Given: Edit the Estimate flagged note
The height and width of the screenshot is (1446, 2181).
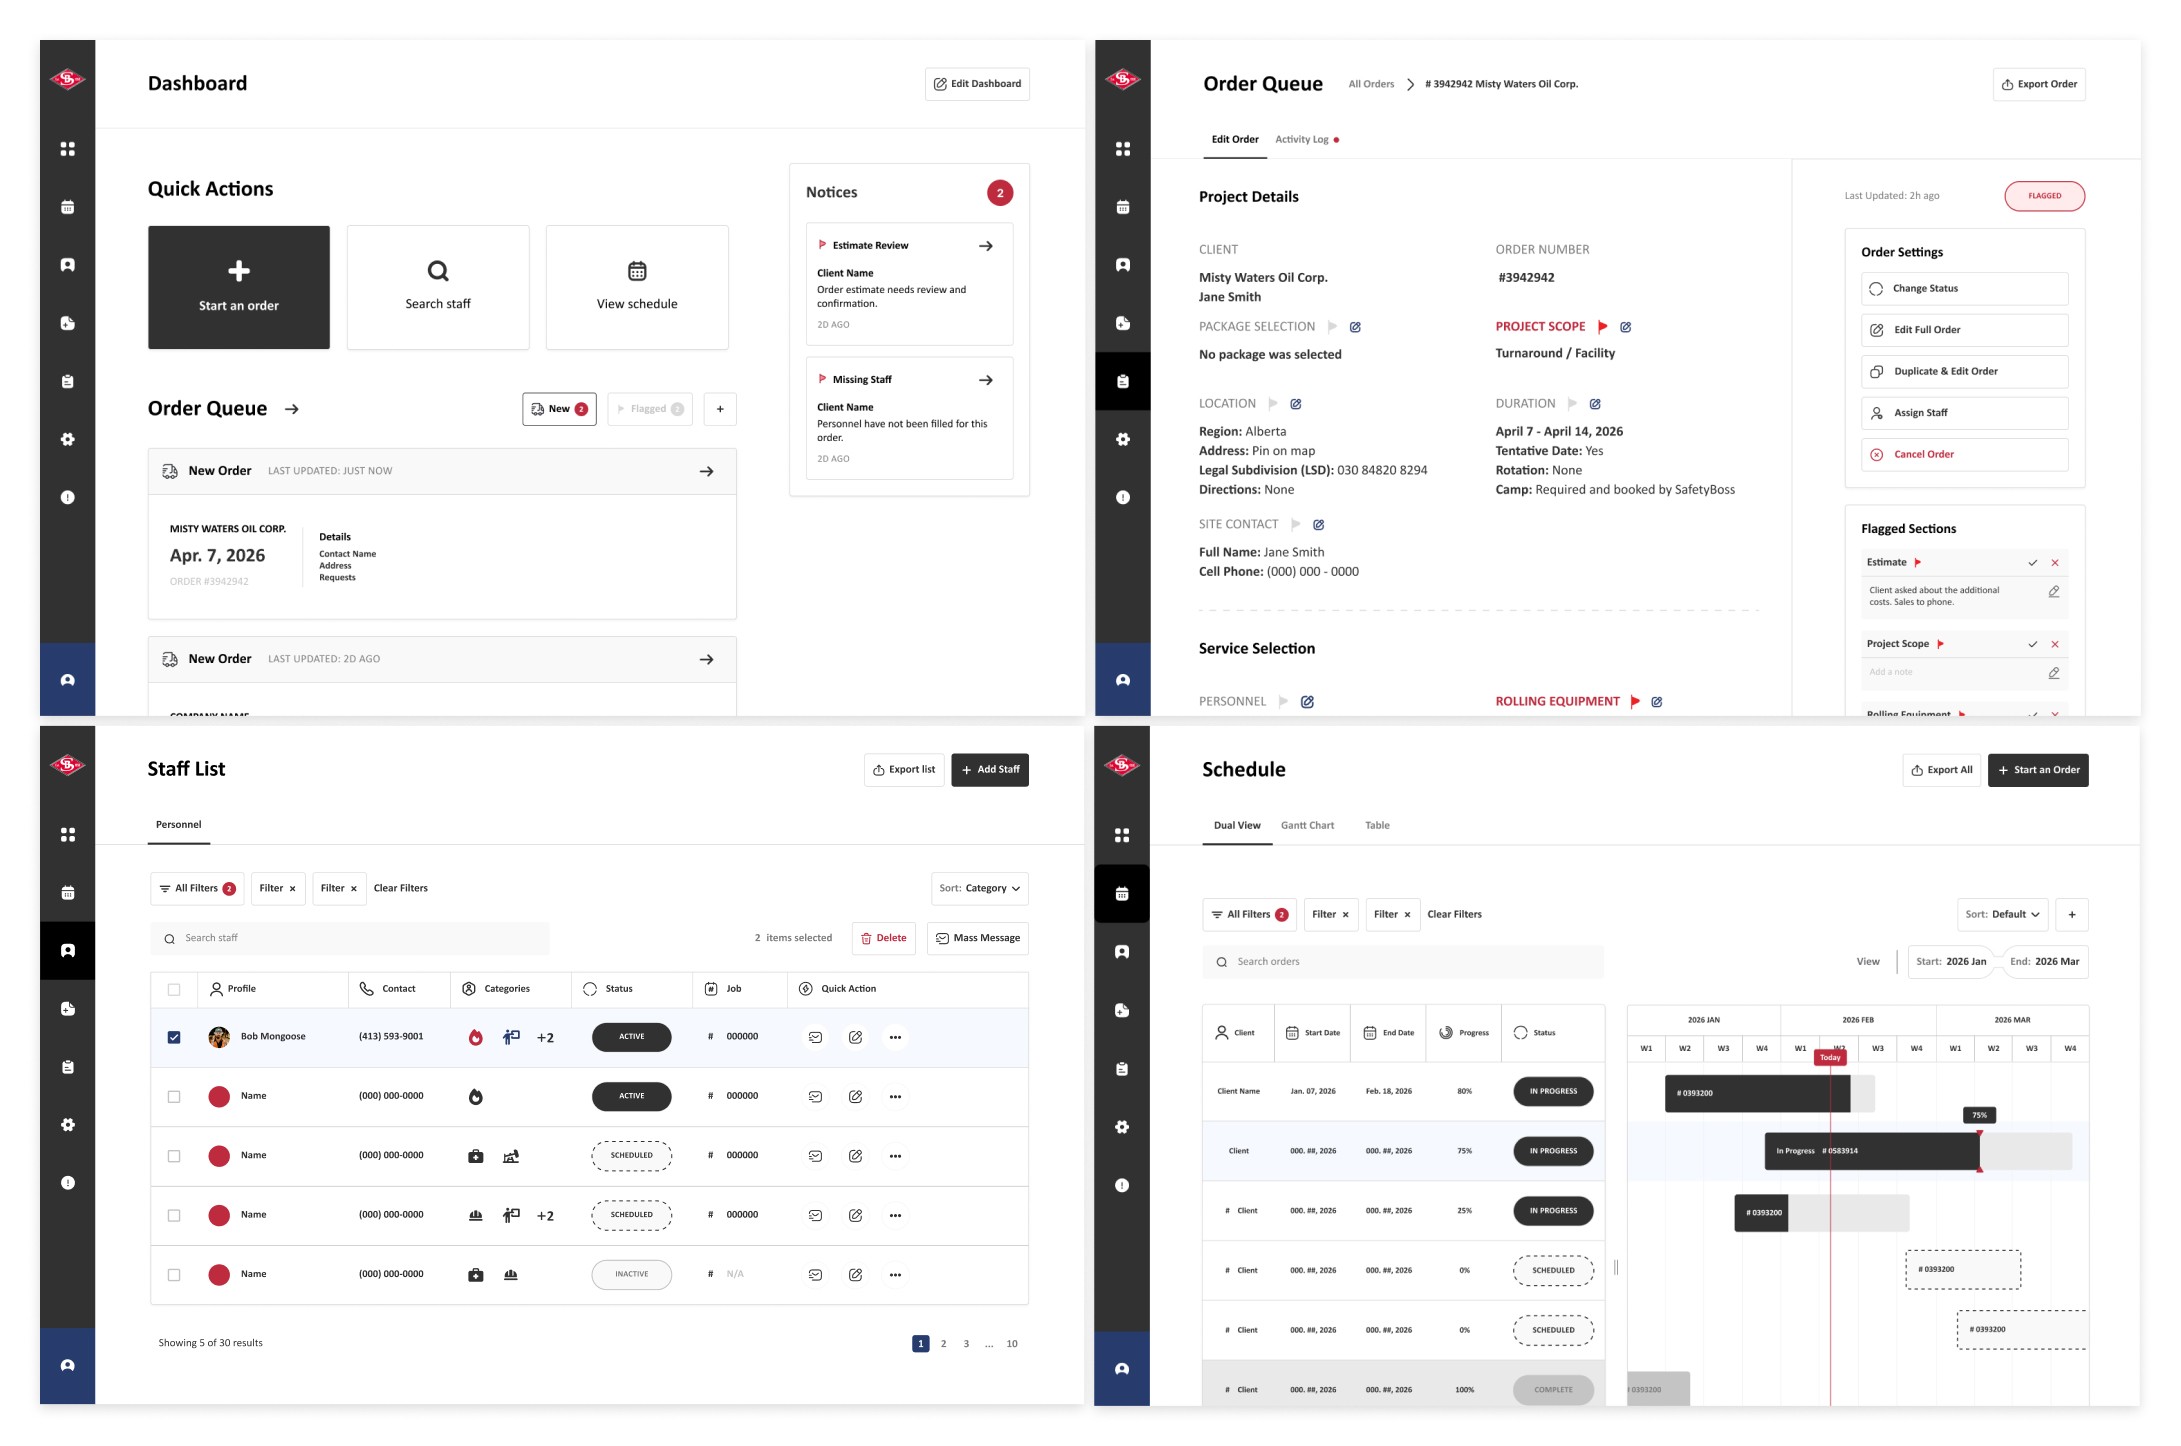Looking at the screenshot, I should pyautogui.click(x=2053, y=592).
